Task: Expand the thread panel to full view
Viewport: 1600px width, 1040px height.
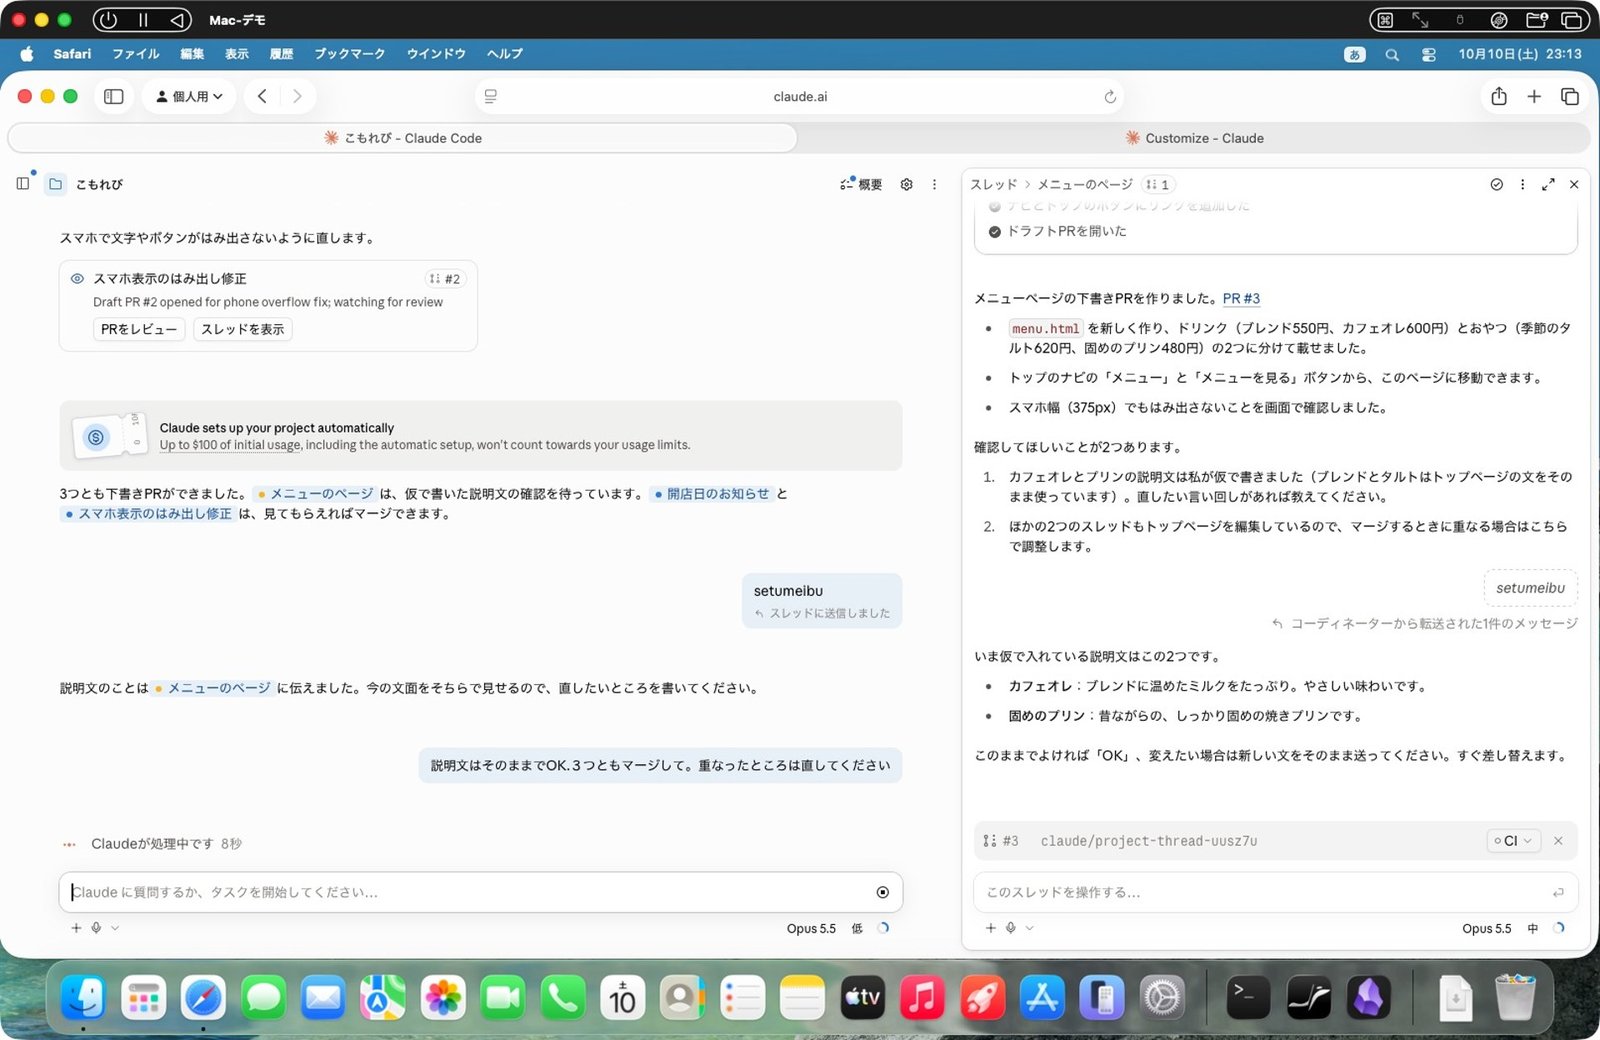Action: (x=1548, y=184)
